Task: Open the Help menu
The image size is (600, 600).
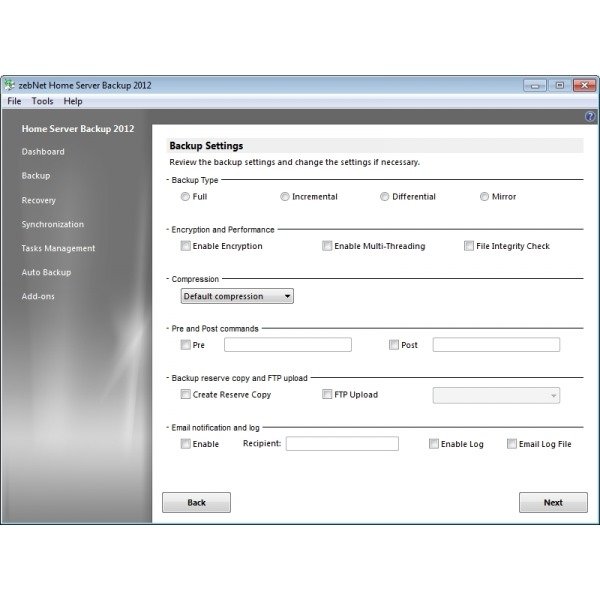Action: point(73,101)
